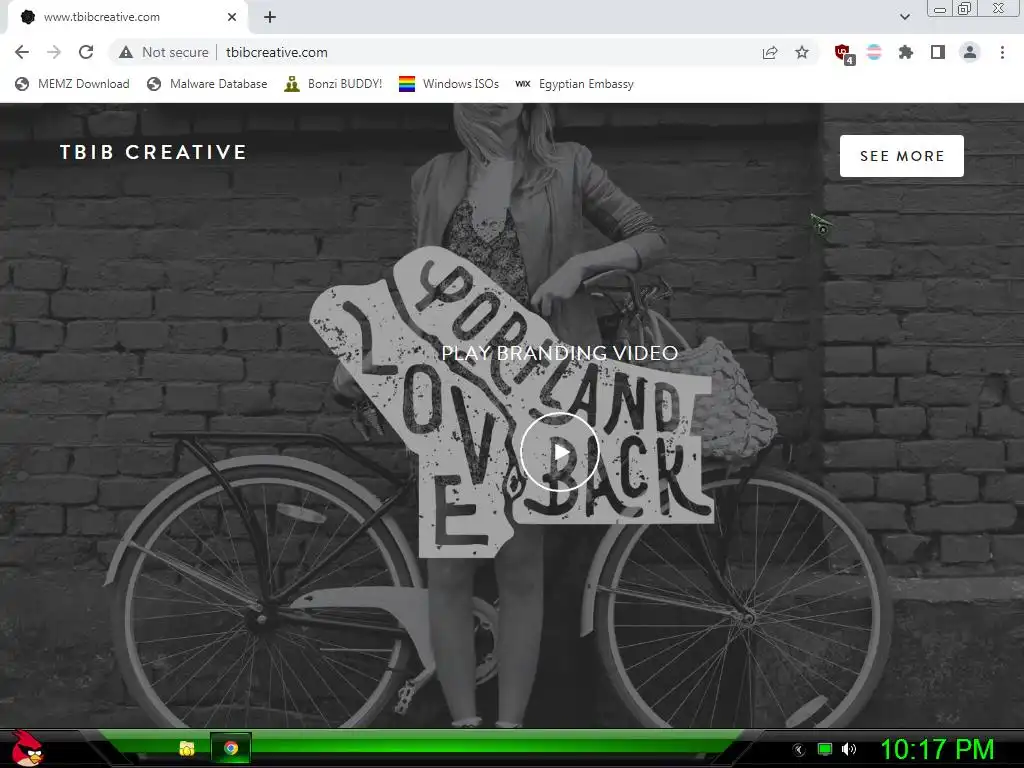Open the tab search dropdown arrow

904,17
